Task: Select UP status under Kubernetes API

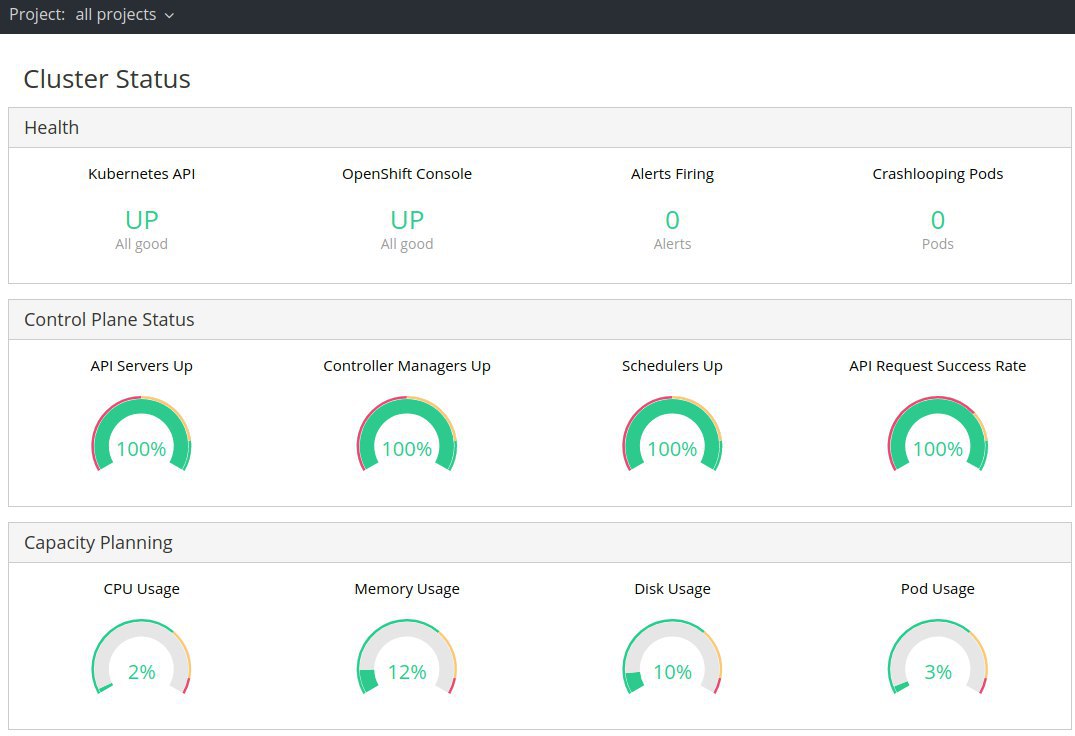Action: (141, 220)
